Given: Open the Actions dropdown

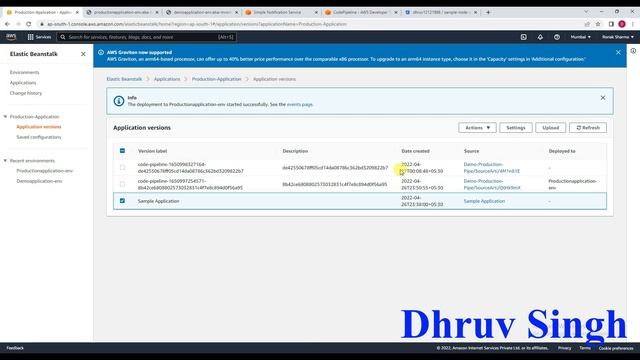Looking at the screenshot, I should click(x=477, y=128).
